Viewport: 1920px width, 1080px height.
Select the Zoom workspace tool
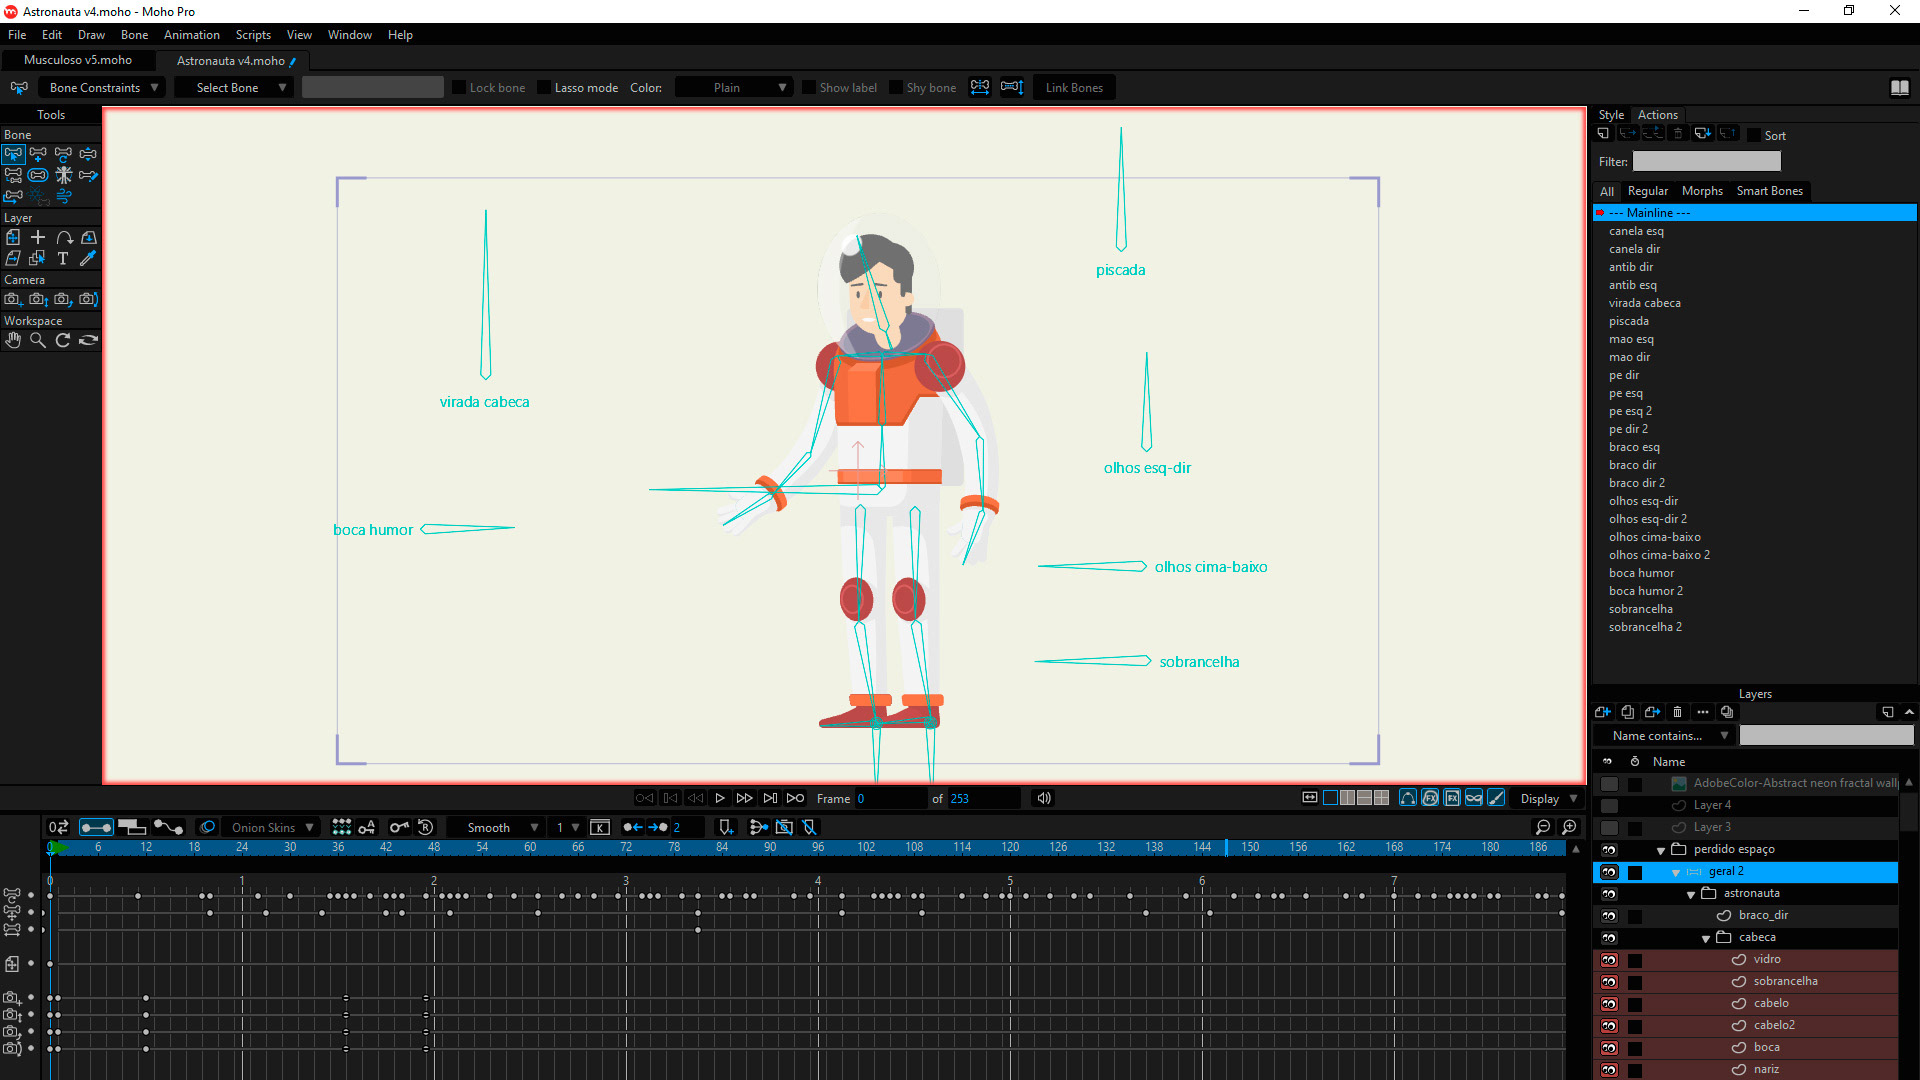click(x=38, y=340)
